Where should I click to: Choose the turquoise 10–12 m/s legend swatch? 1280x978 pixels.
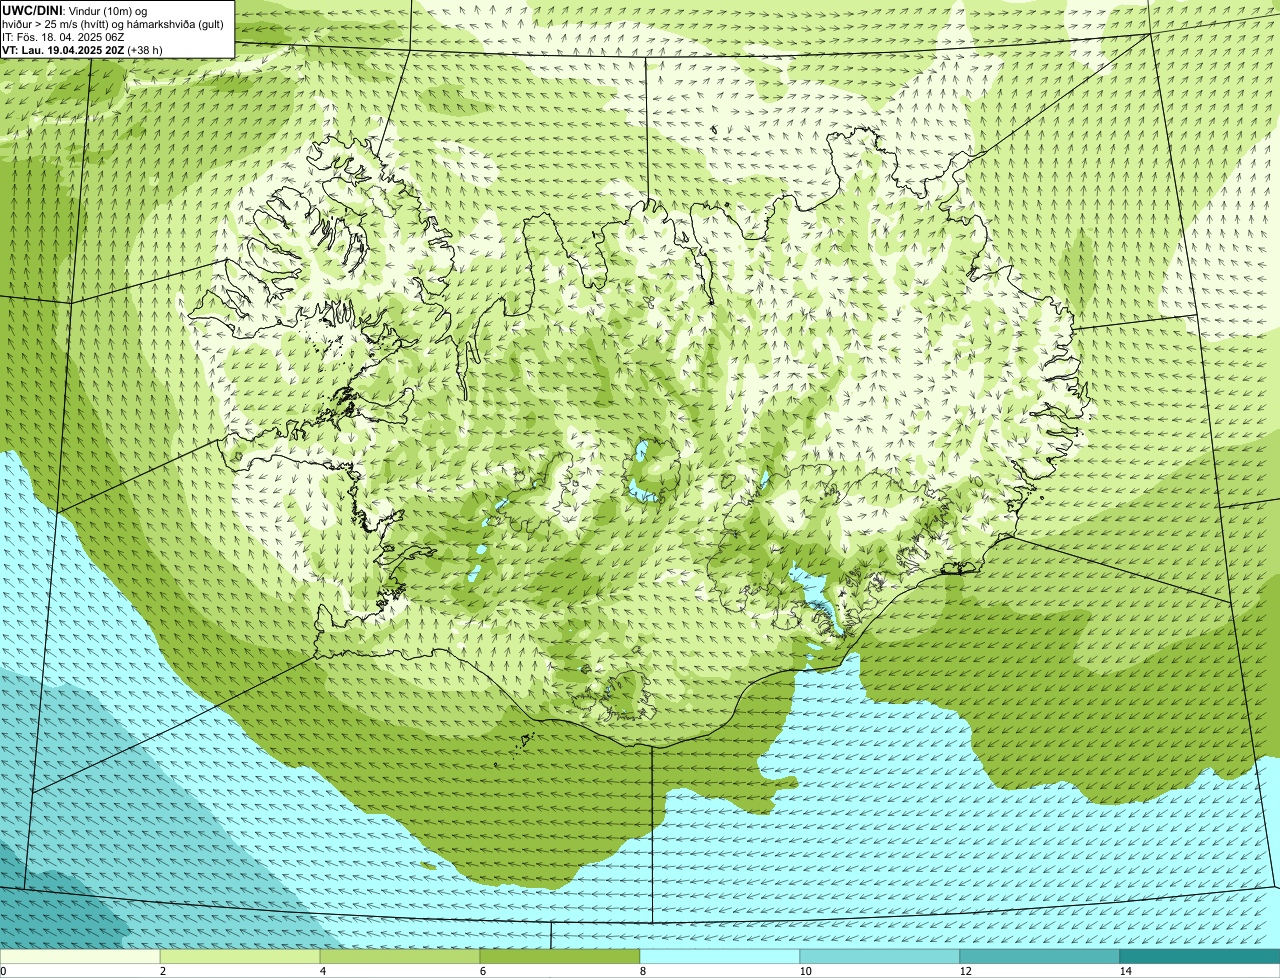point(880,956)
